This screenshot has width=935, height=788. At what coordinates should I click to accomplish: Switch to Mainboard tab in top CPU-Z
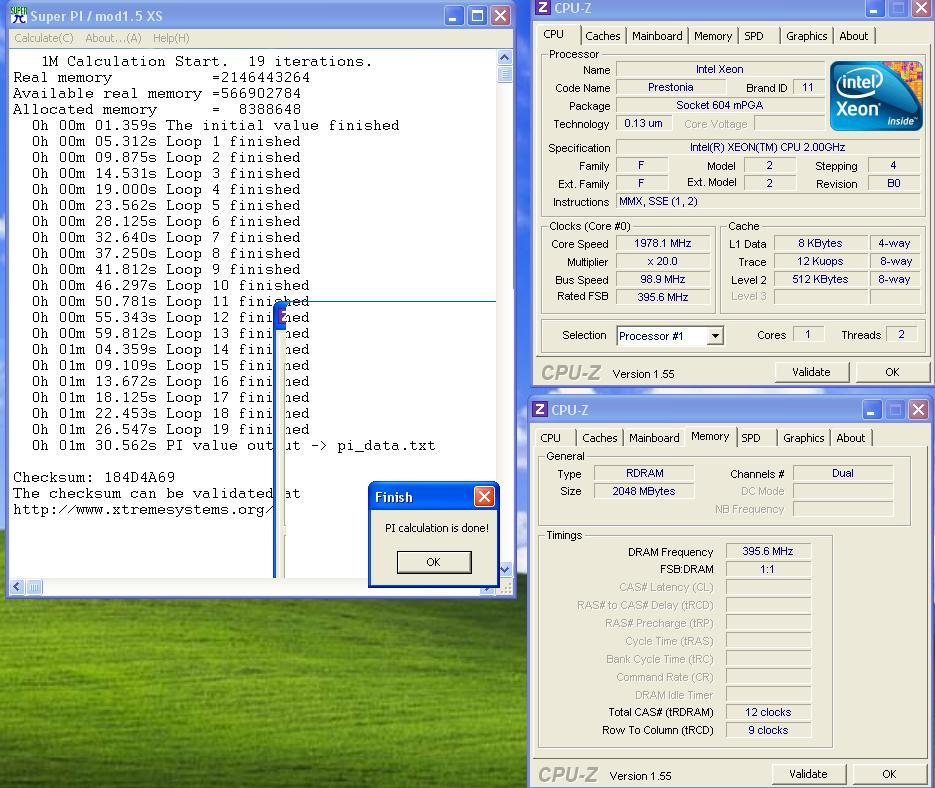pyautogui.click(x=657, y=36)
